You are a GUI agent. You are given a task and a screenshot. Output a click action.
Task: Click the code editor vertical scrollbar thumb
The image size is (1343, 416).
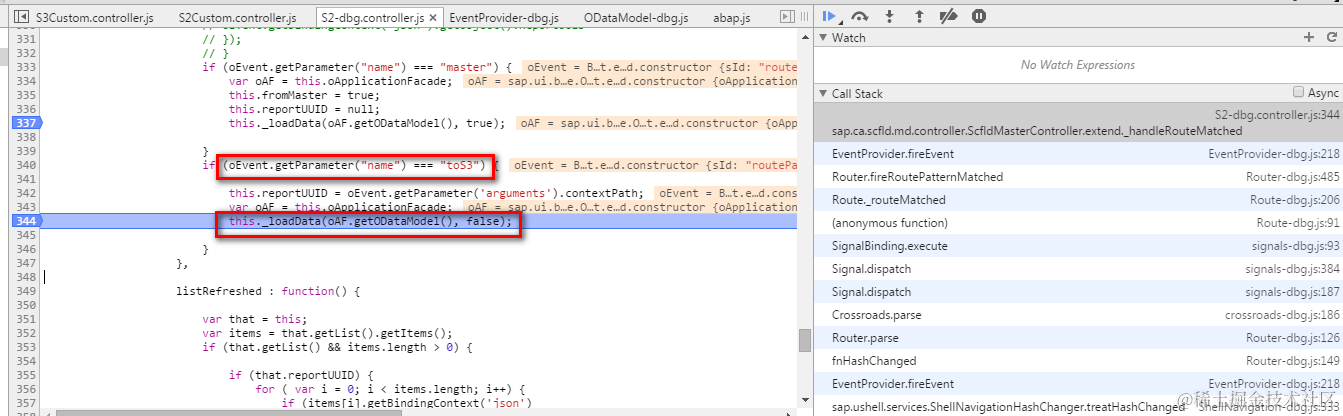coord(804,341)
